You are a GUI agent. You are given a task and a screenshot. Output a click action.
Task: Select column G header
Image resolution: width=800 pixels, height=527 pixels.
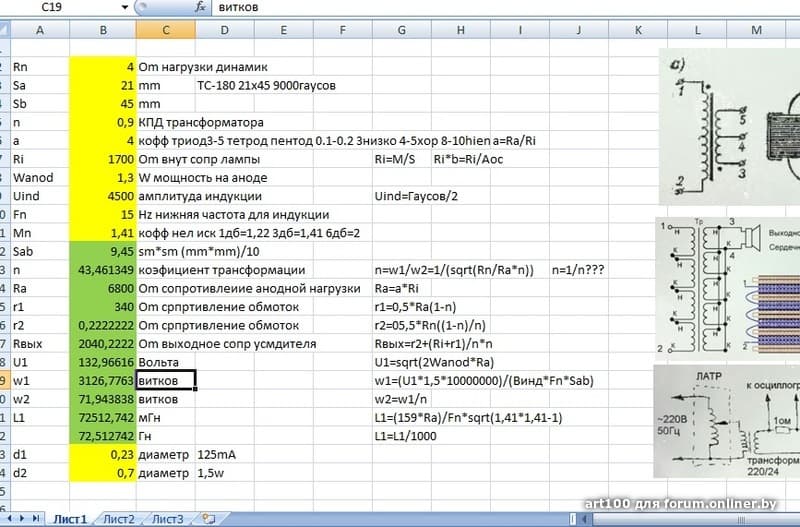[x=402, y=30]
